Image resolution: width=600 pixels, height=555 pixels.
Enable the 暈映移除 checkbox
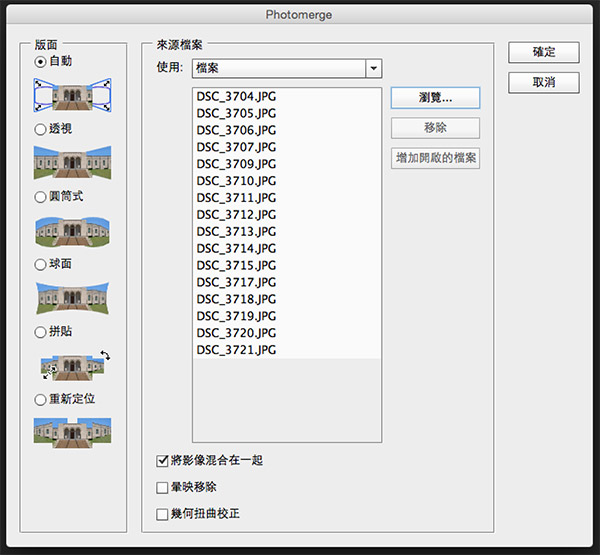163,488
